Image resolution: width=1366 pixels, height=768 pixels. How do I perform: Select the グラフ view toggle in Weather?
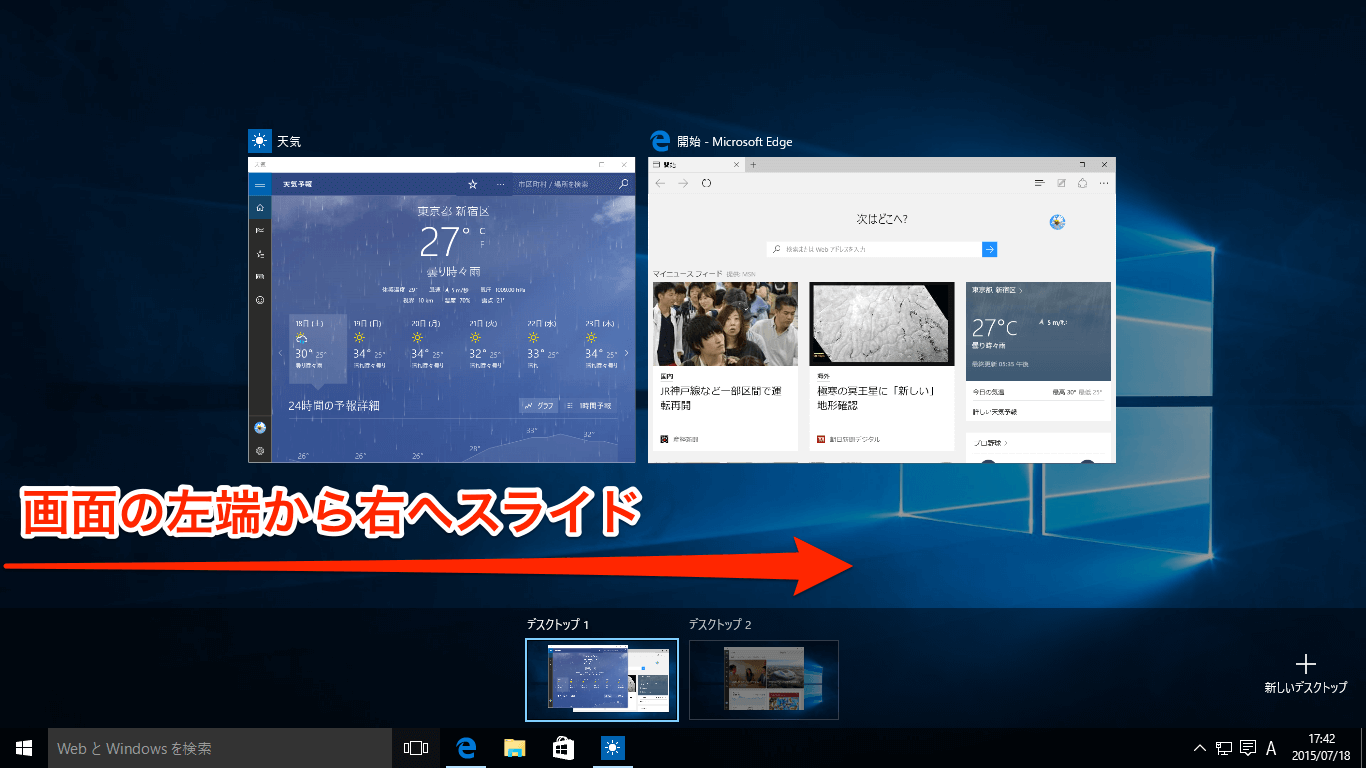coord(539,405)
